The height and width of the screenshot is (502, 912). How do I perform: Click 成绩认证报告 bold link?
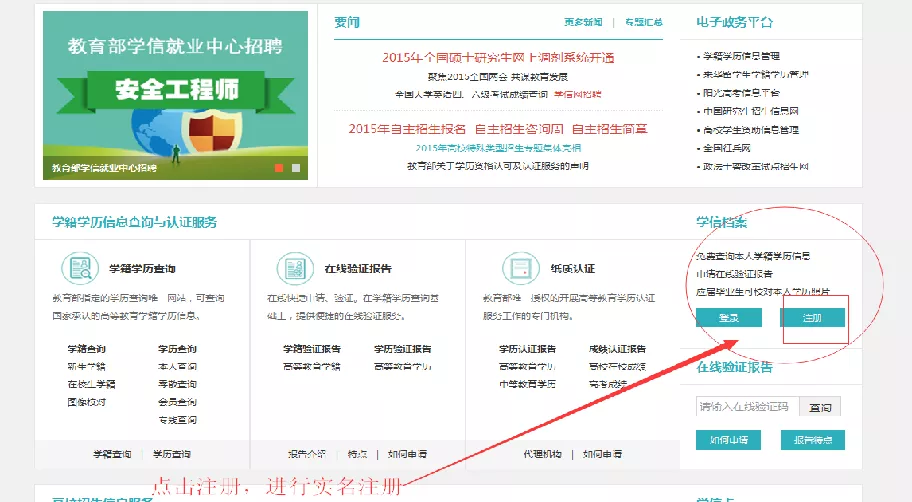tap(618, 349)
